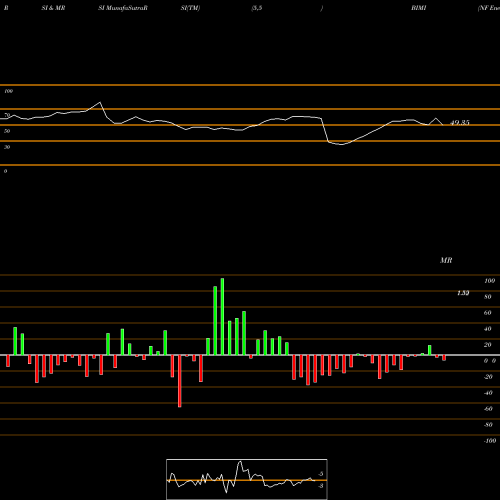Click the RSI line peak near 70
Screen dimensions: 500x500
(x=100, y=103)
